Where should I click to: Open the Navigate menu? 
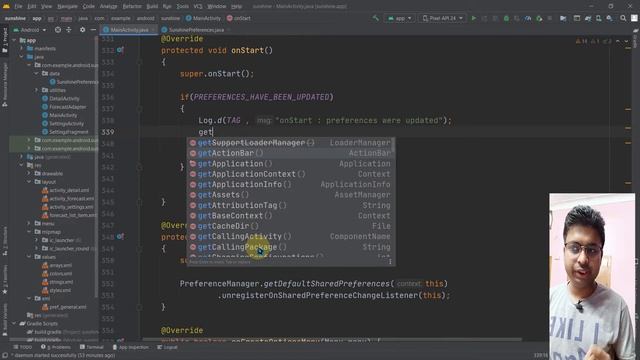point(67,7)
